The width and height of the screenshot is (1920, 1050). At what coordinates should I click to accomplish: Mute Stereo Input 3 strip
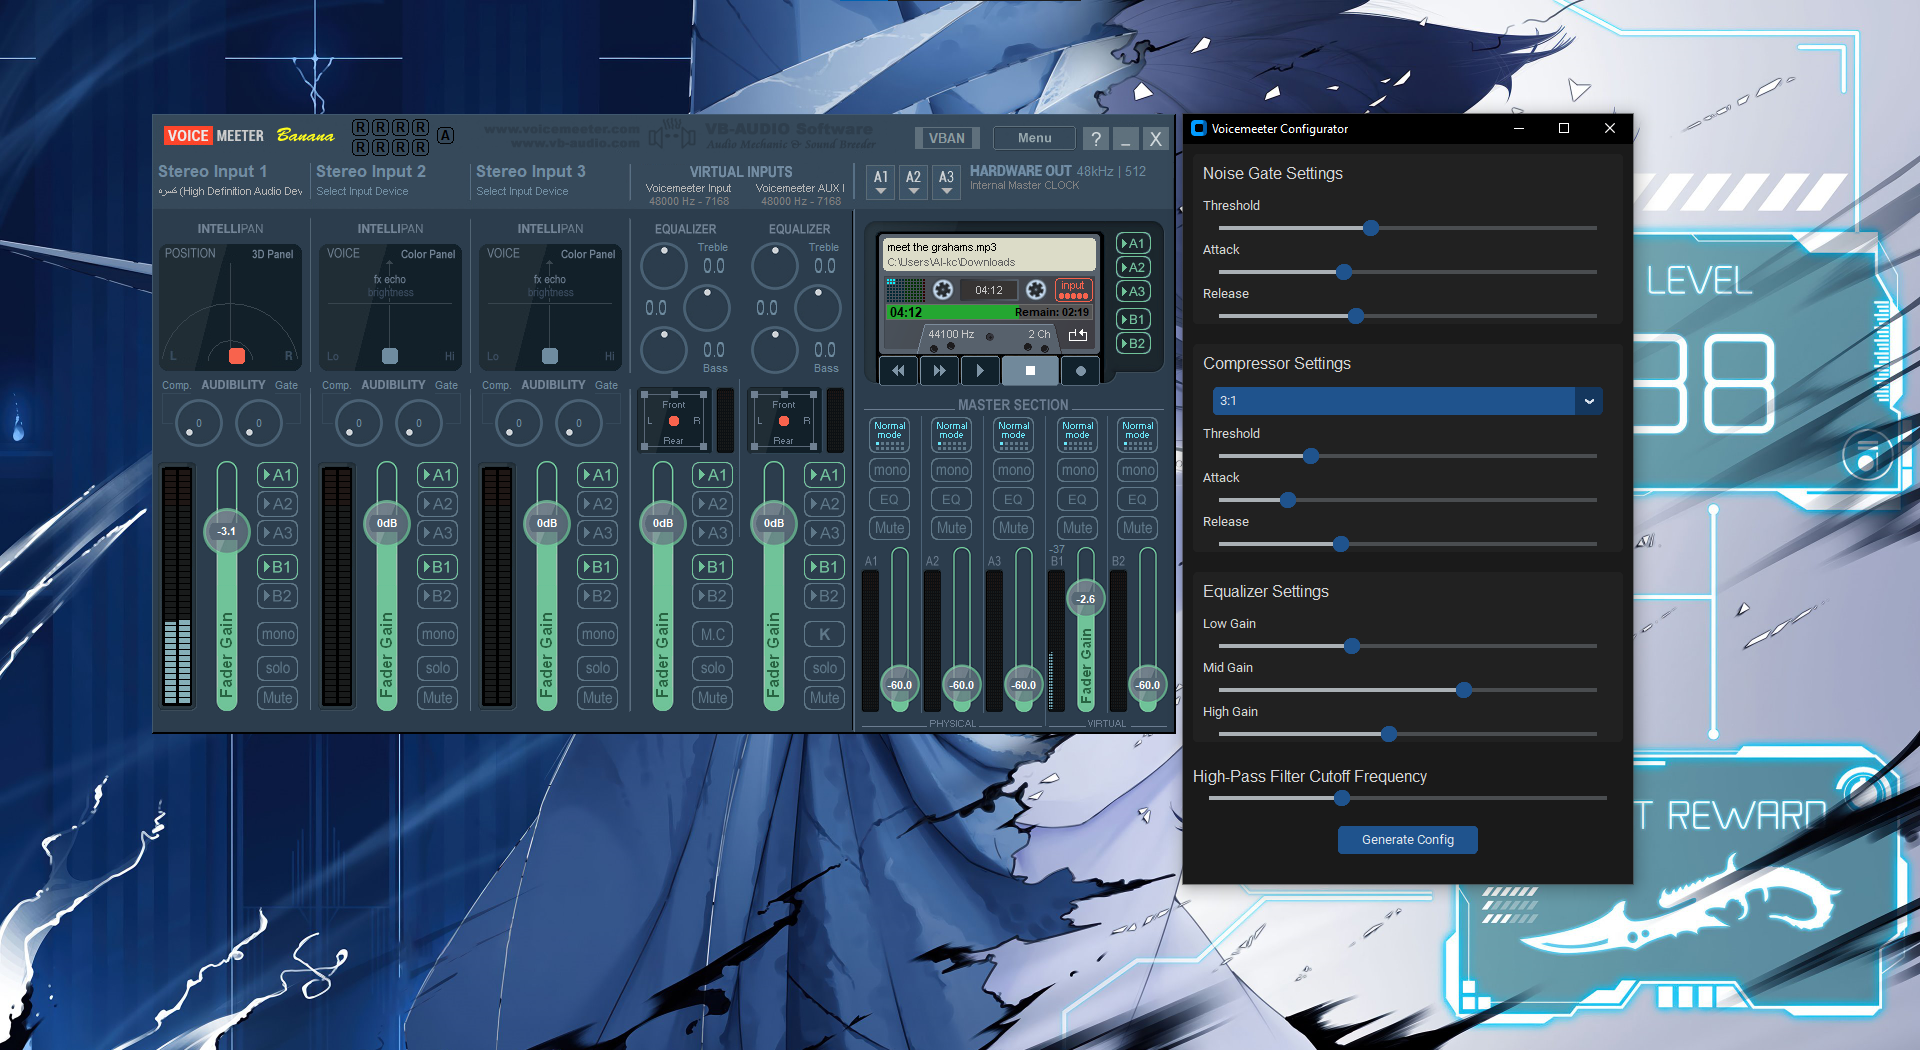pos(598,698)
